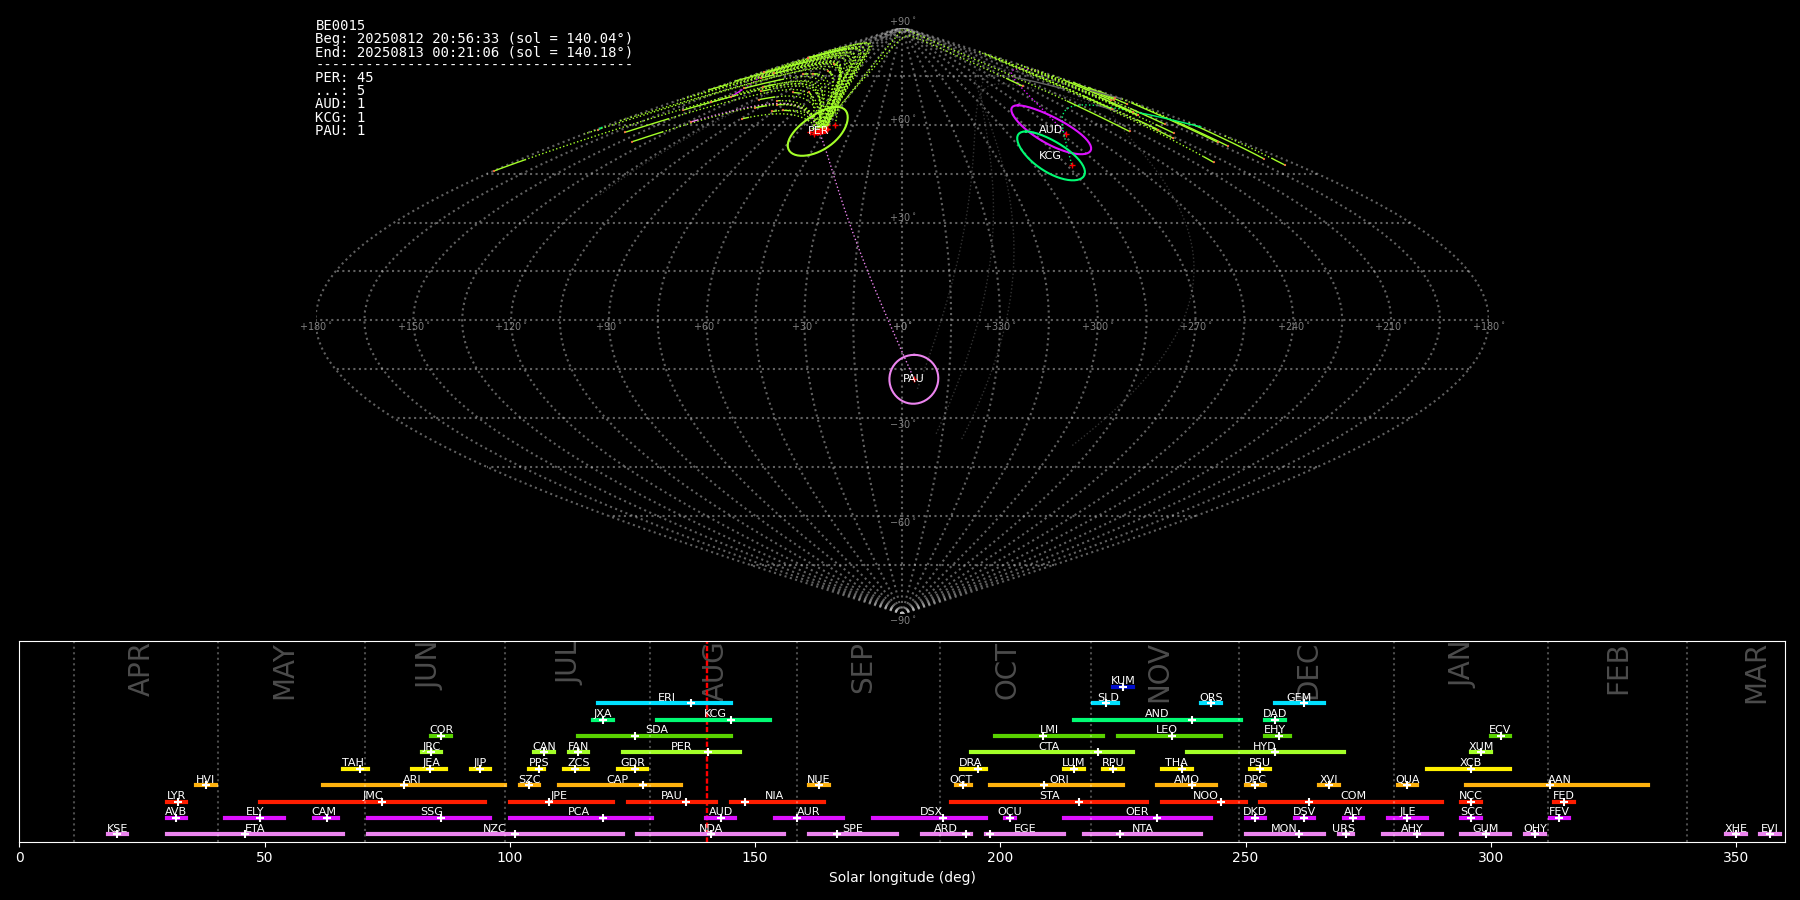Click the 350 tick label on the x-axis
Image resolution: width=1800 pixels, height=900 pixels.
[x=1735, y=857]
